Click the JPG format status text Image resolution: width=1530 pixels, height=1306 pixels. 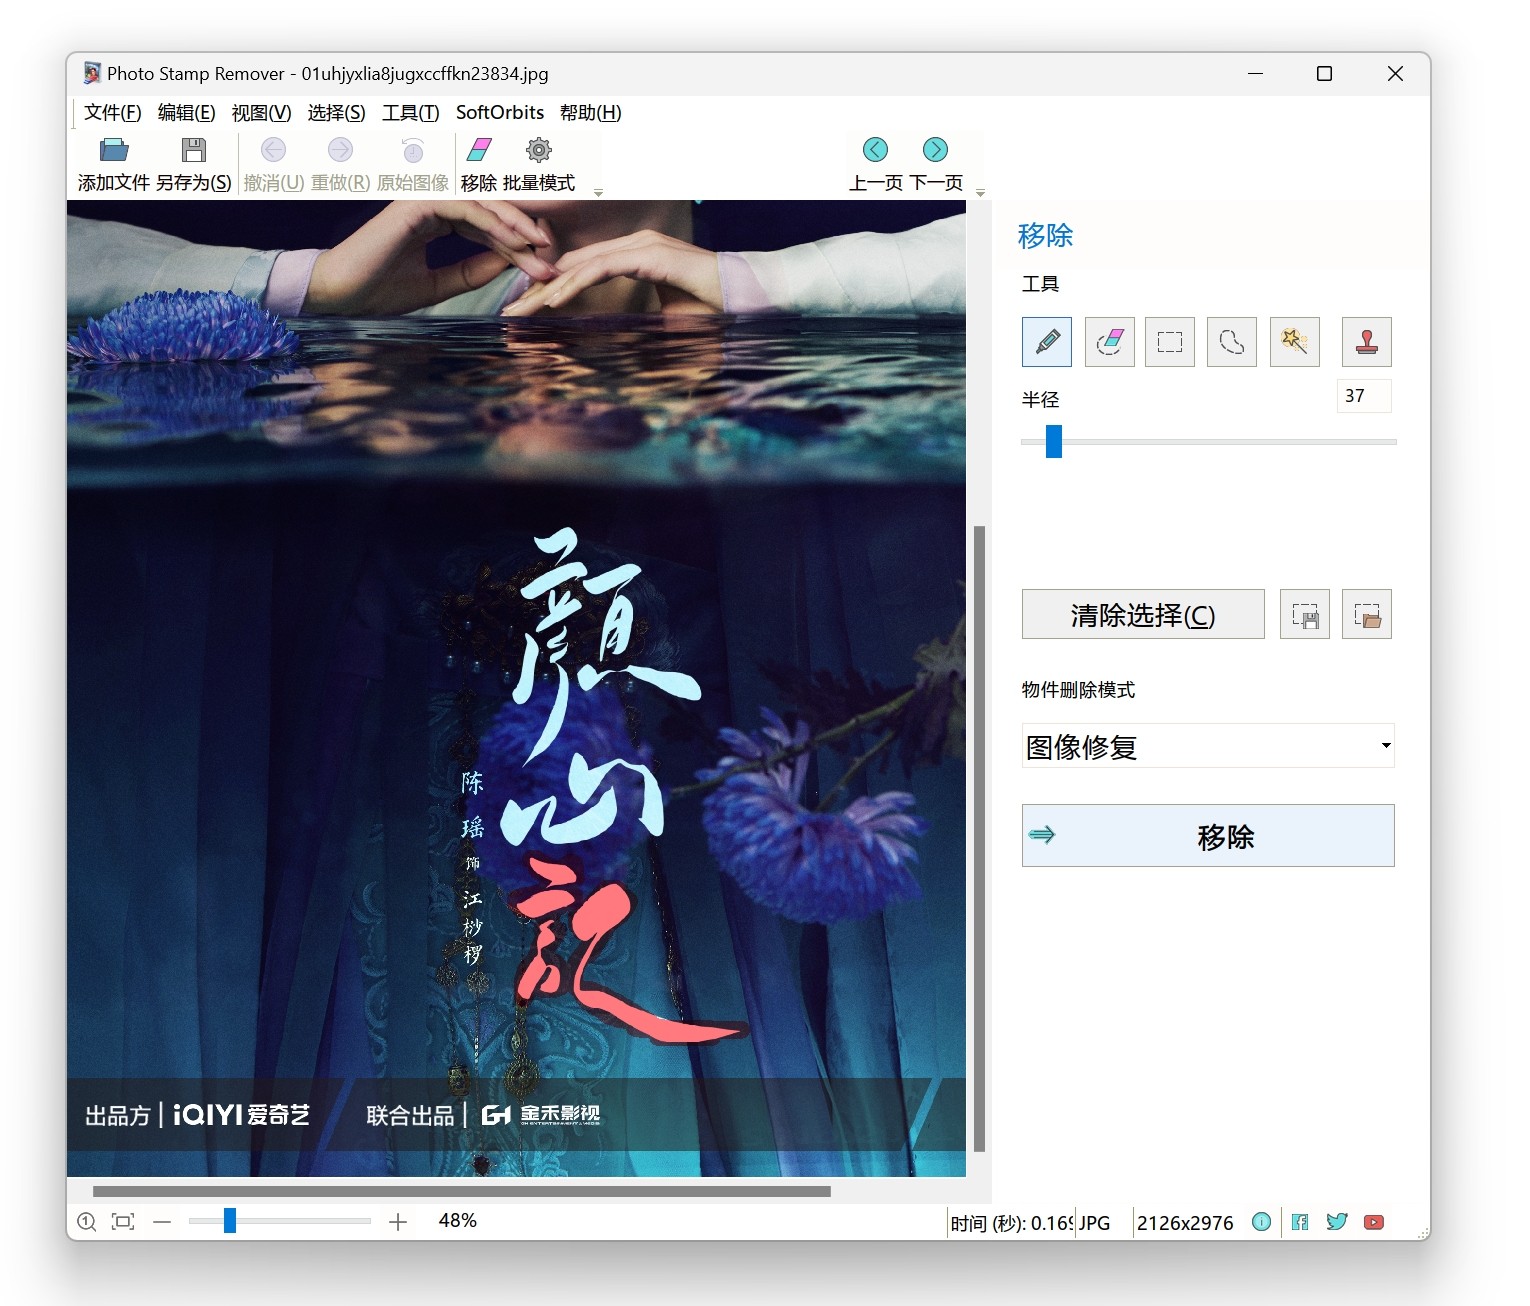1094,1223
